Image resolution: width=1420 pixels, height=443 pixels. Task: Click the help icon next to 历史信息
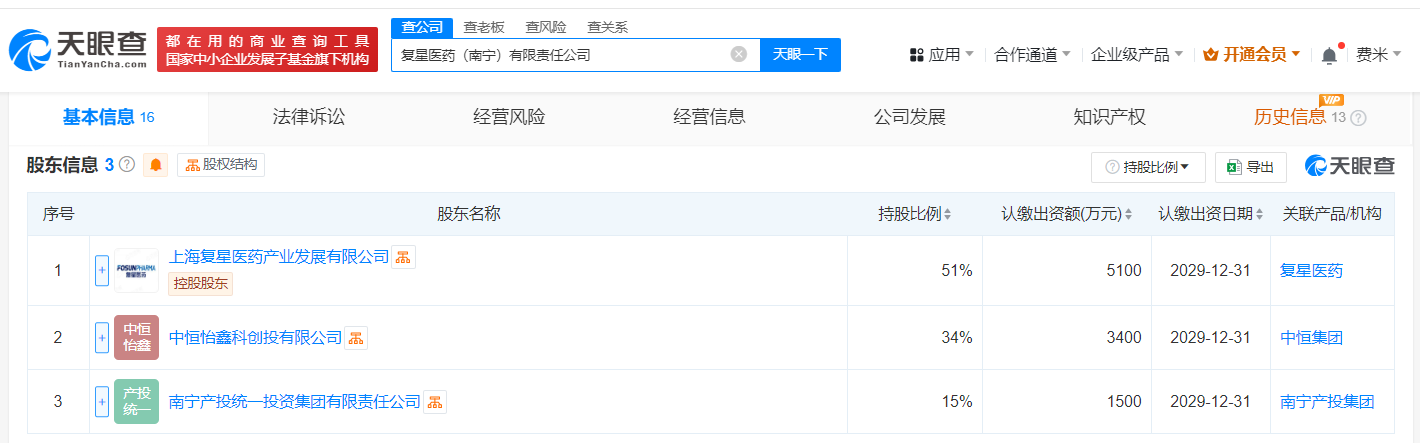pyautogui.click(x=1358, y=118)
